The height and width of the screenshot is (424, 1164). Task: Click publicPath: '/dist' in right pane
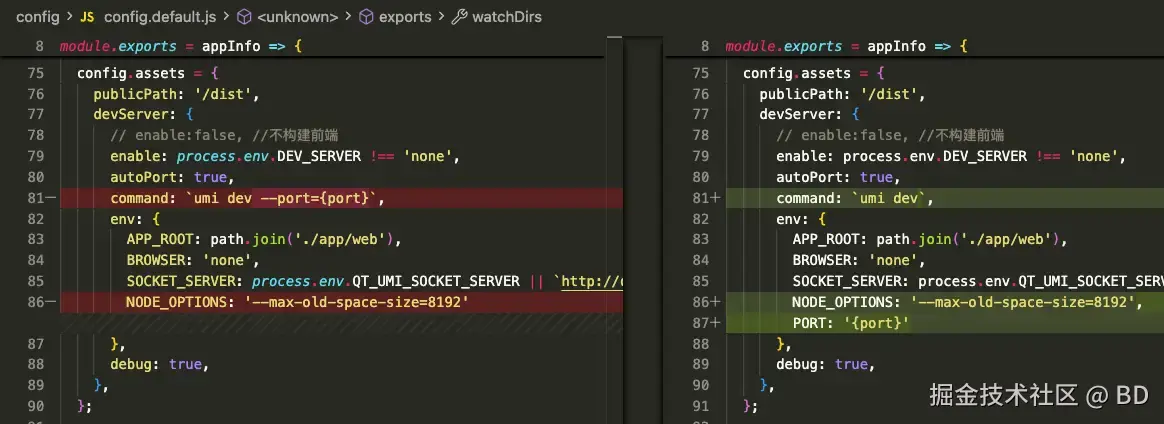tap(843, 94)
